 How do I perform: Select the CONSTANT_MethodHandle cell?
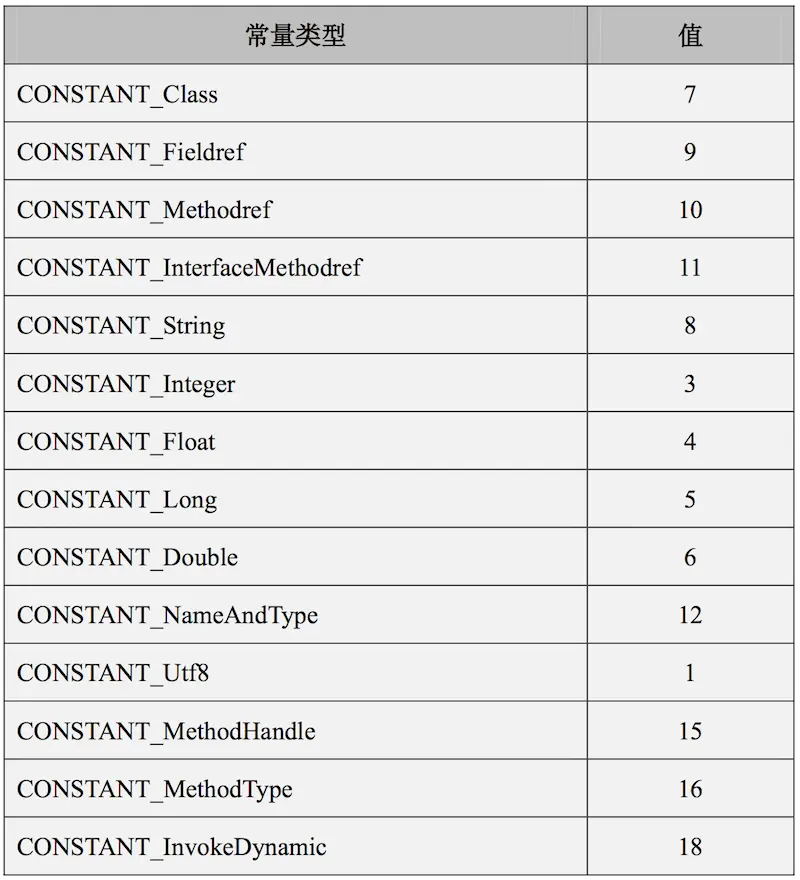[x=166, y=731]
